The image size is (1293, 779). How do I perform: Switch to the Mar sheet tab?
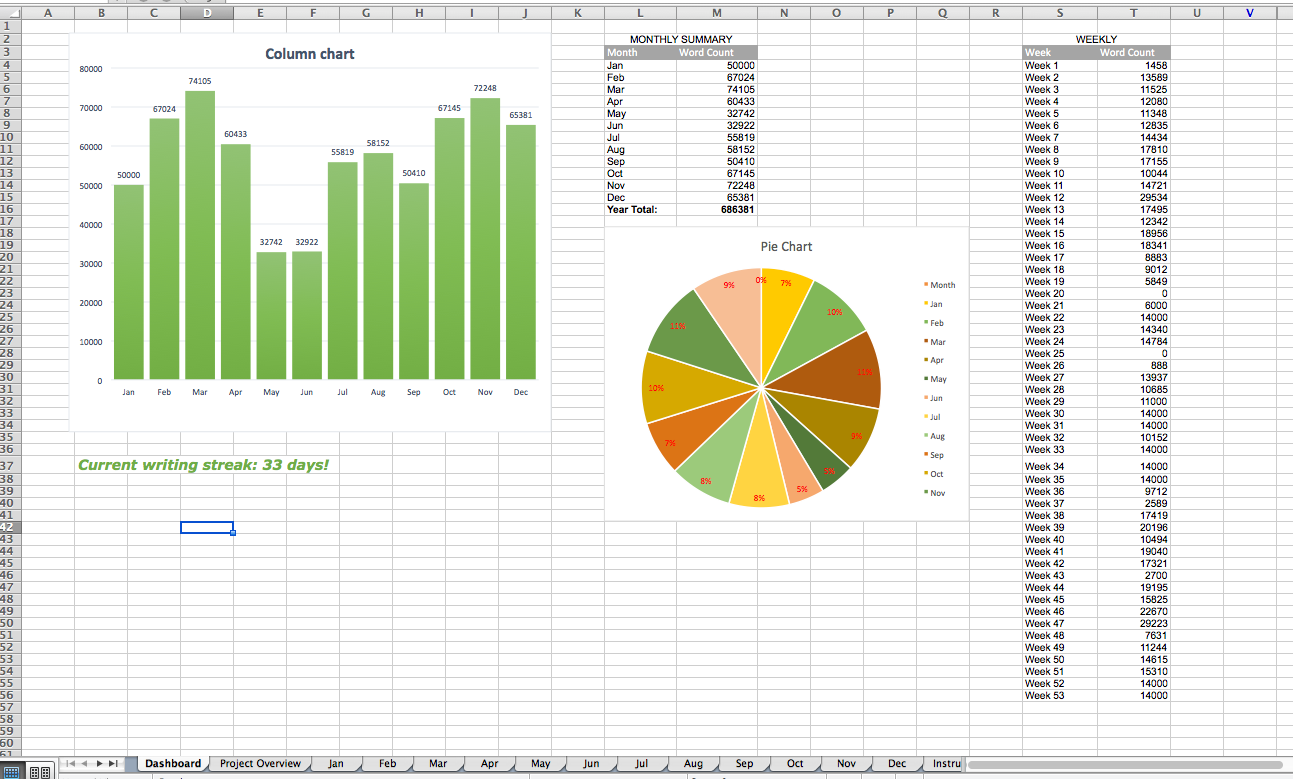438,764
